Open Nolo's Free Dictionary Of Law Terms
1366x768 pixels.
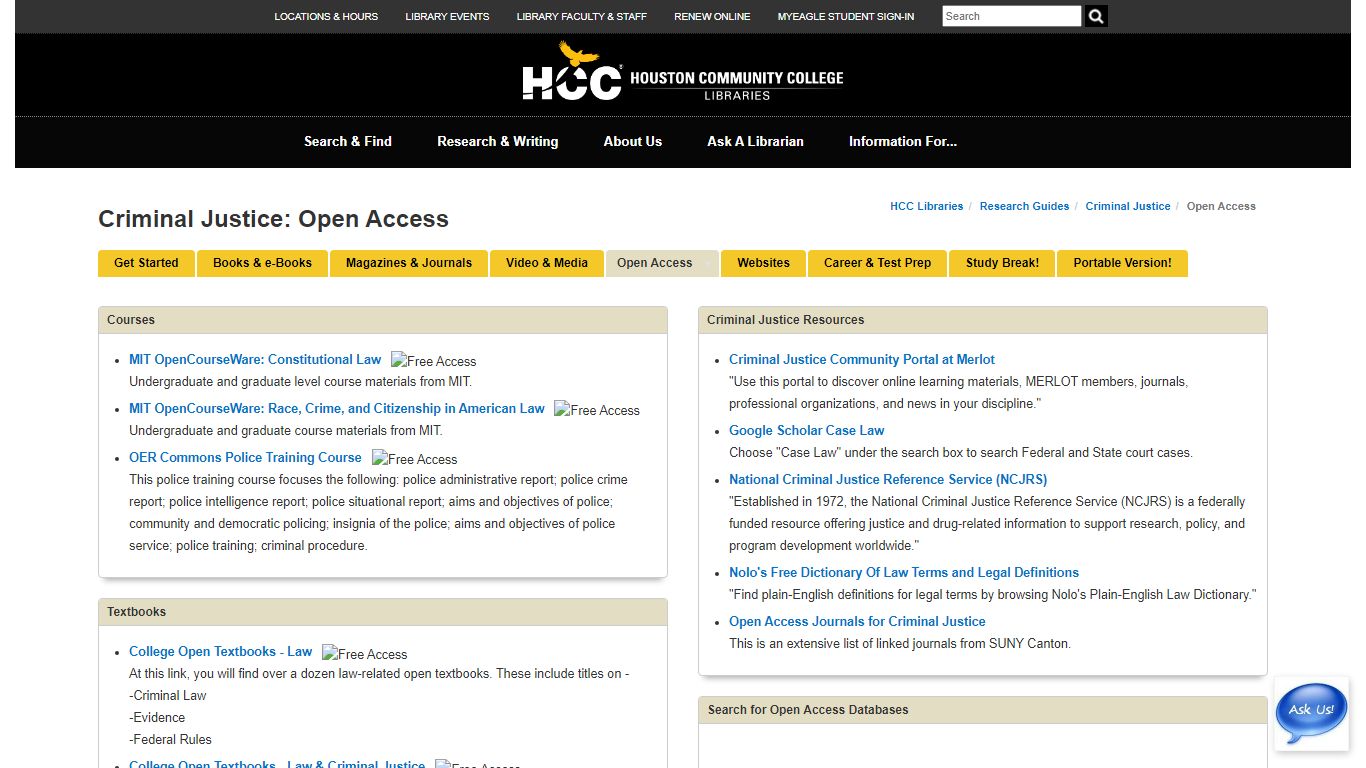(x=904, y=572)
